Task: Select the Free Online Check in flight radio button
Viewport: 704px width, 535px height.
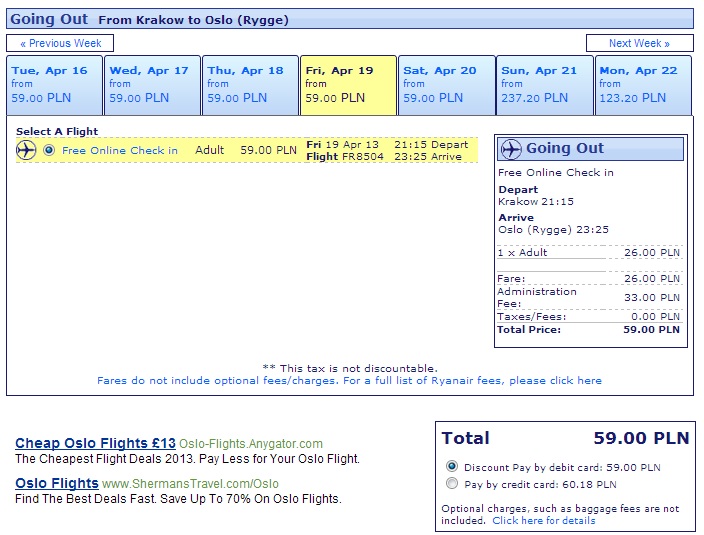Action: click(x=49, y=150)
